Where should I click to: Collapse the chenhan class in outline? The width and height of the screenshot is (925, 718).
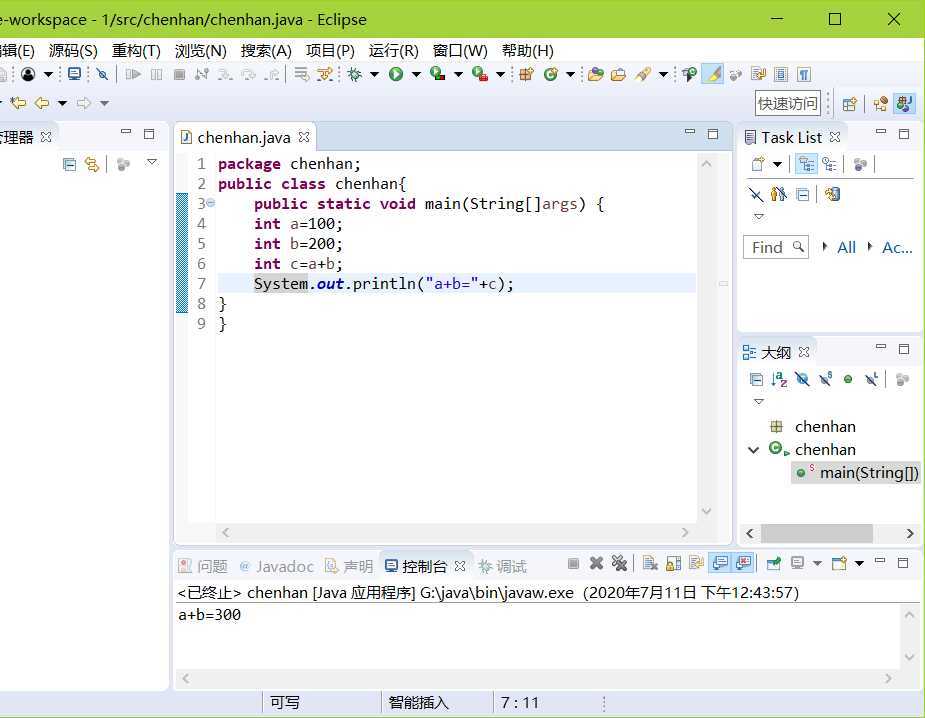point(753,450)
